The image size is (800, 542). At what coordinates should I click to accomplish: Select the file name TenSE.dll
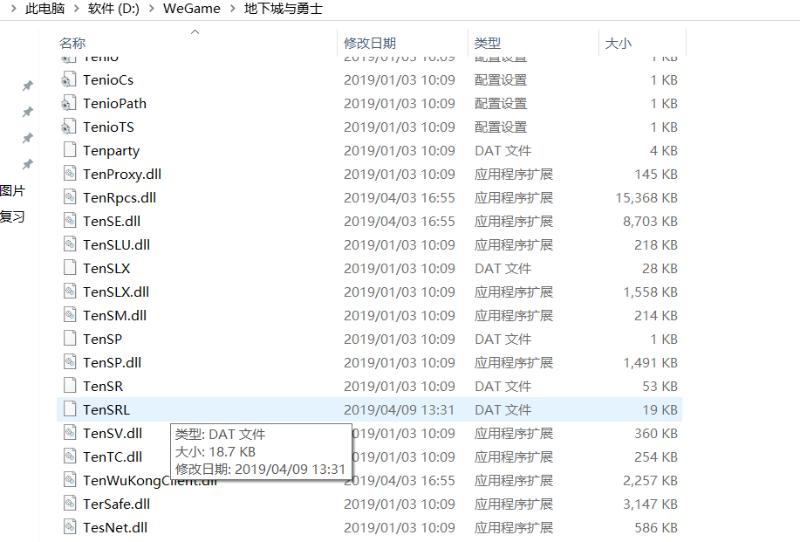coord(112,221)
